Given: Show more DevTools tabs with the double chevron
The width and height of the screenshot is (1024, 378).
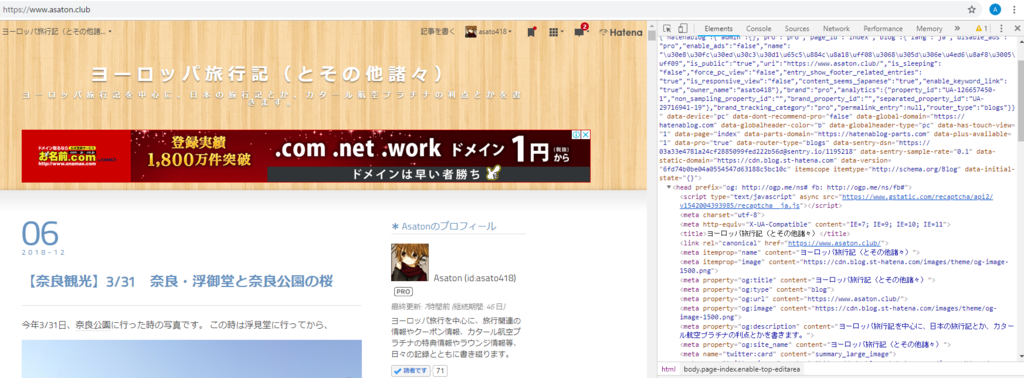Looking at the screenshot, I should [x=957, y=29].
